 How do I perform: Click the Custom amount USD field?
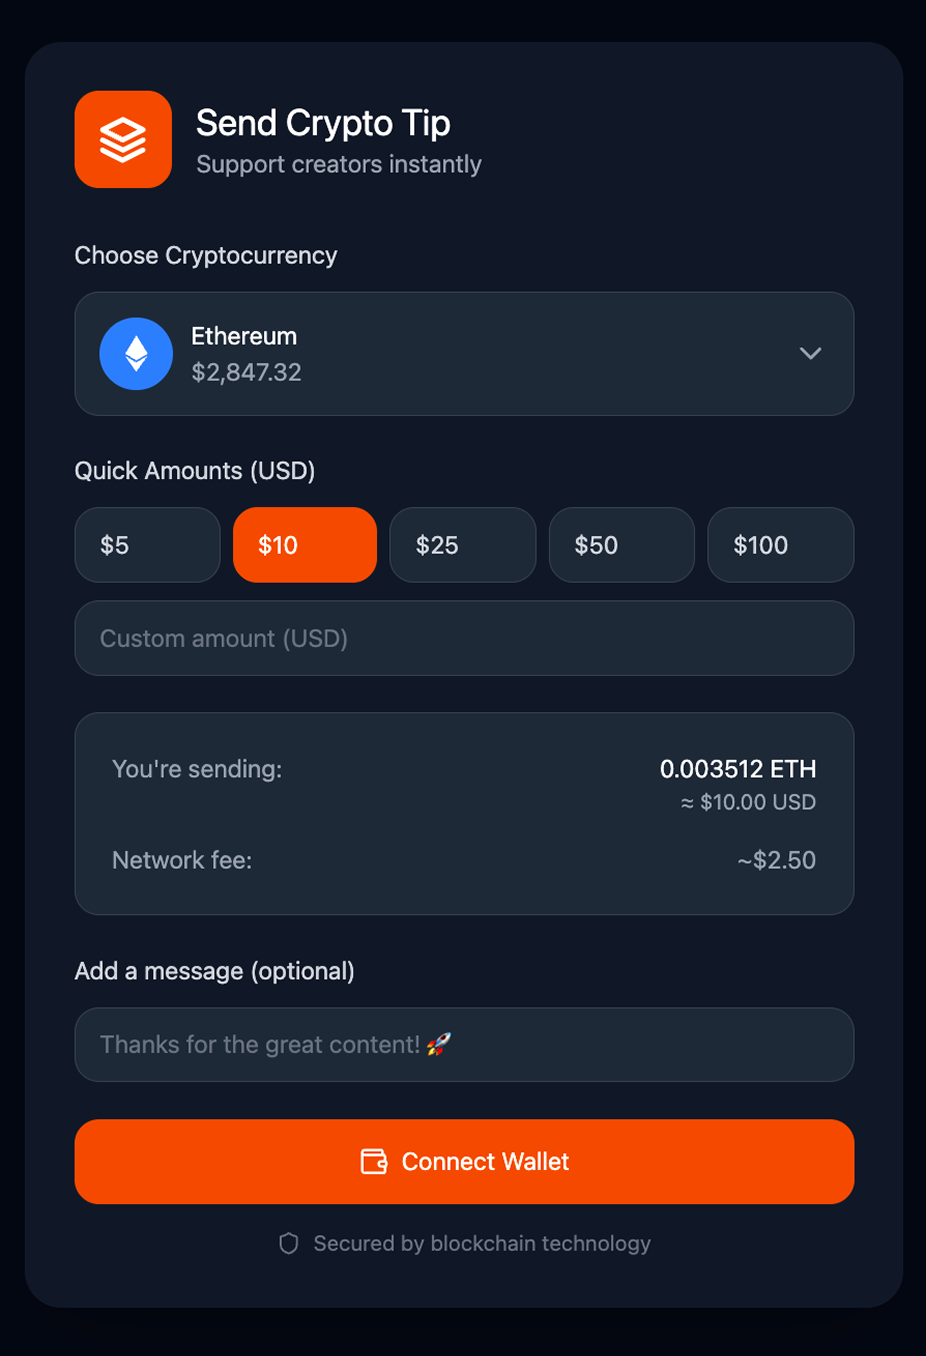[464, 638]
